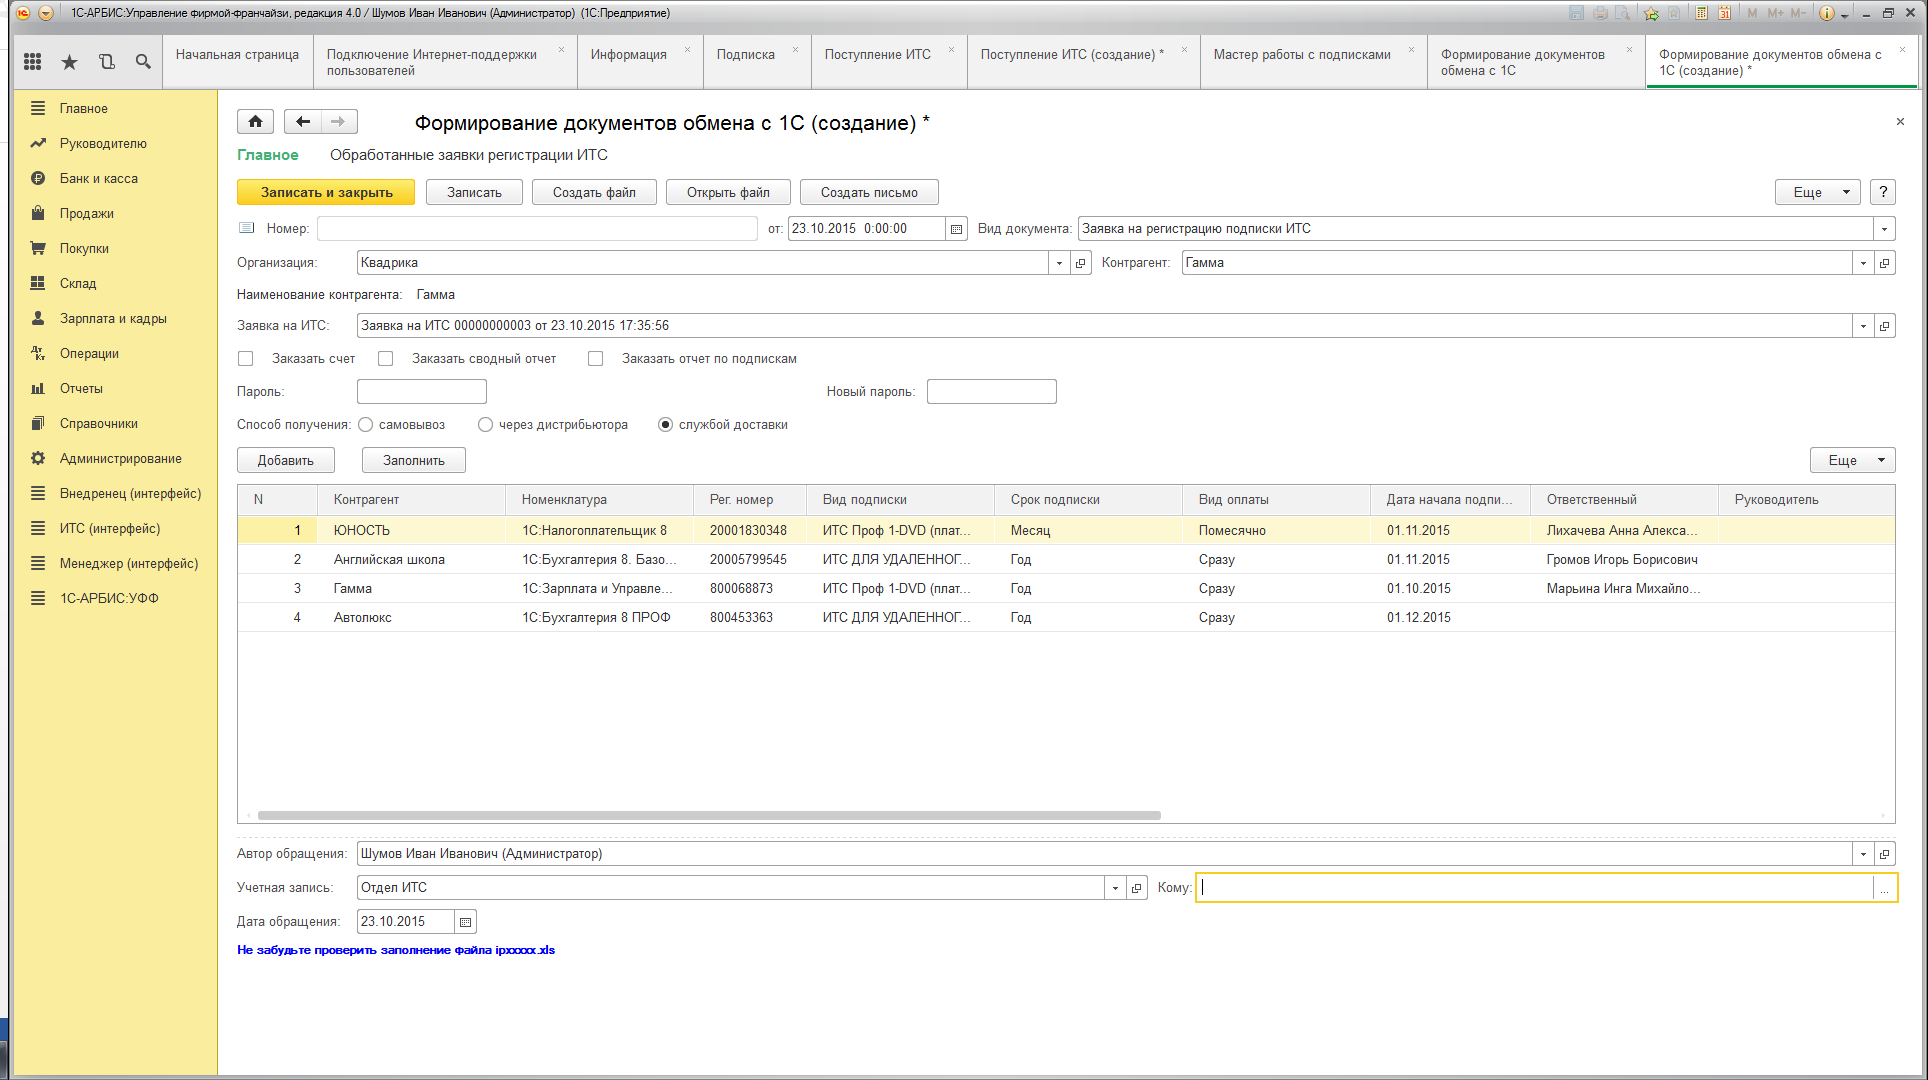Open calendar picker for Дата обращения

tap(465, 922)
